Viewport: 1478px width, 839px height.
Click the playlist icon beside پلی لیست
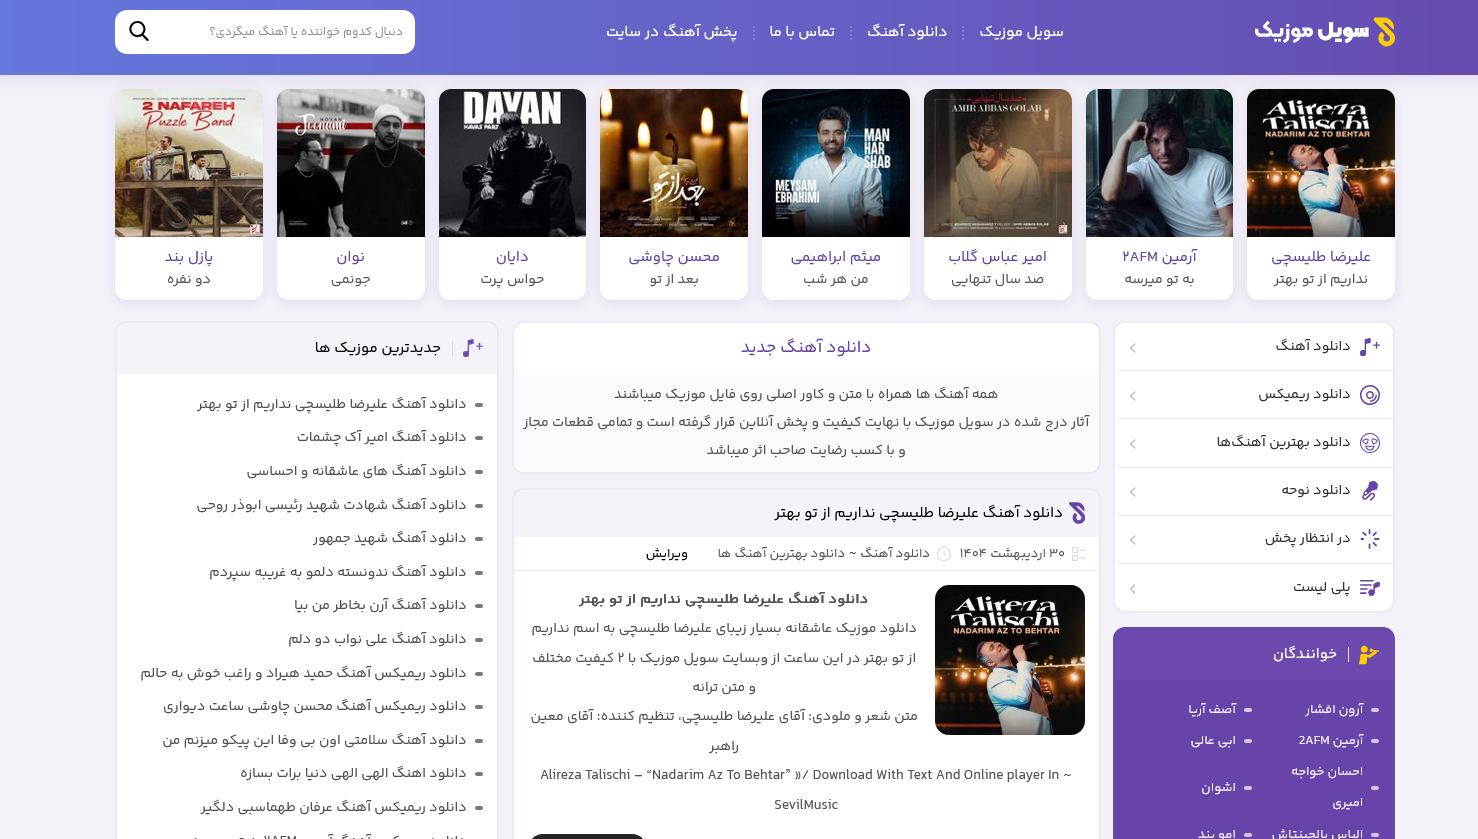[x=1370, y=588]
